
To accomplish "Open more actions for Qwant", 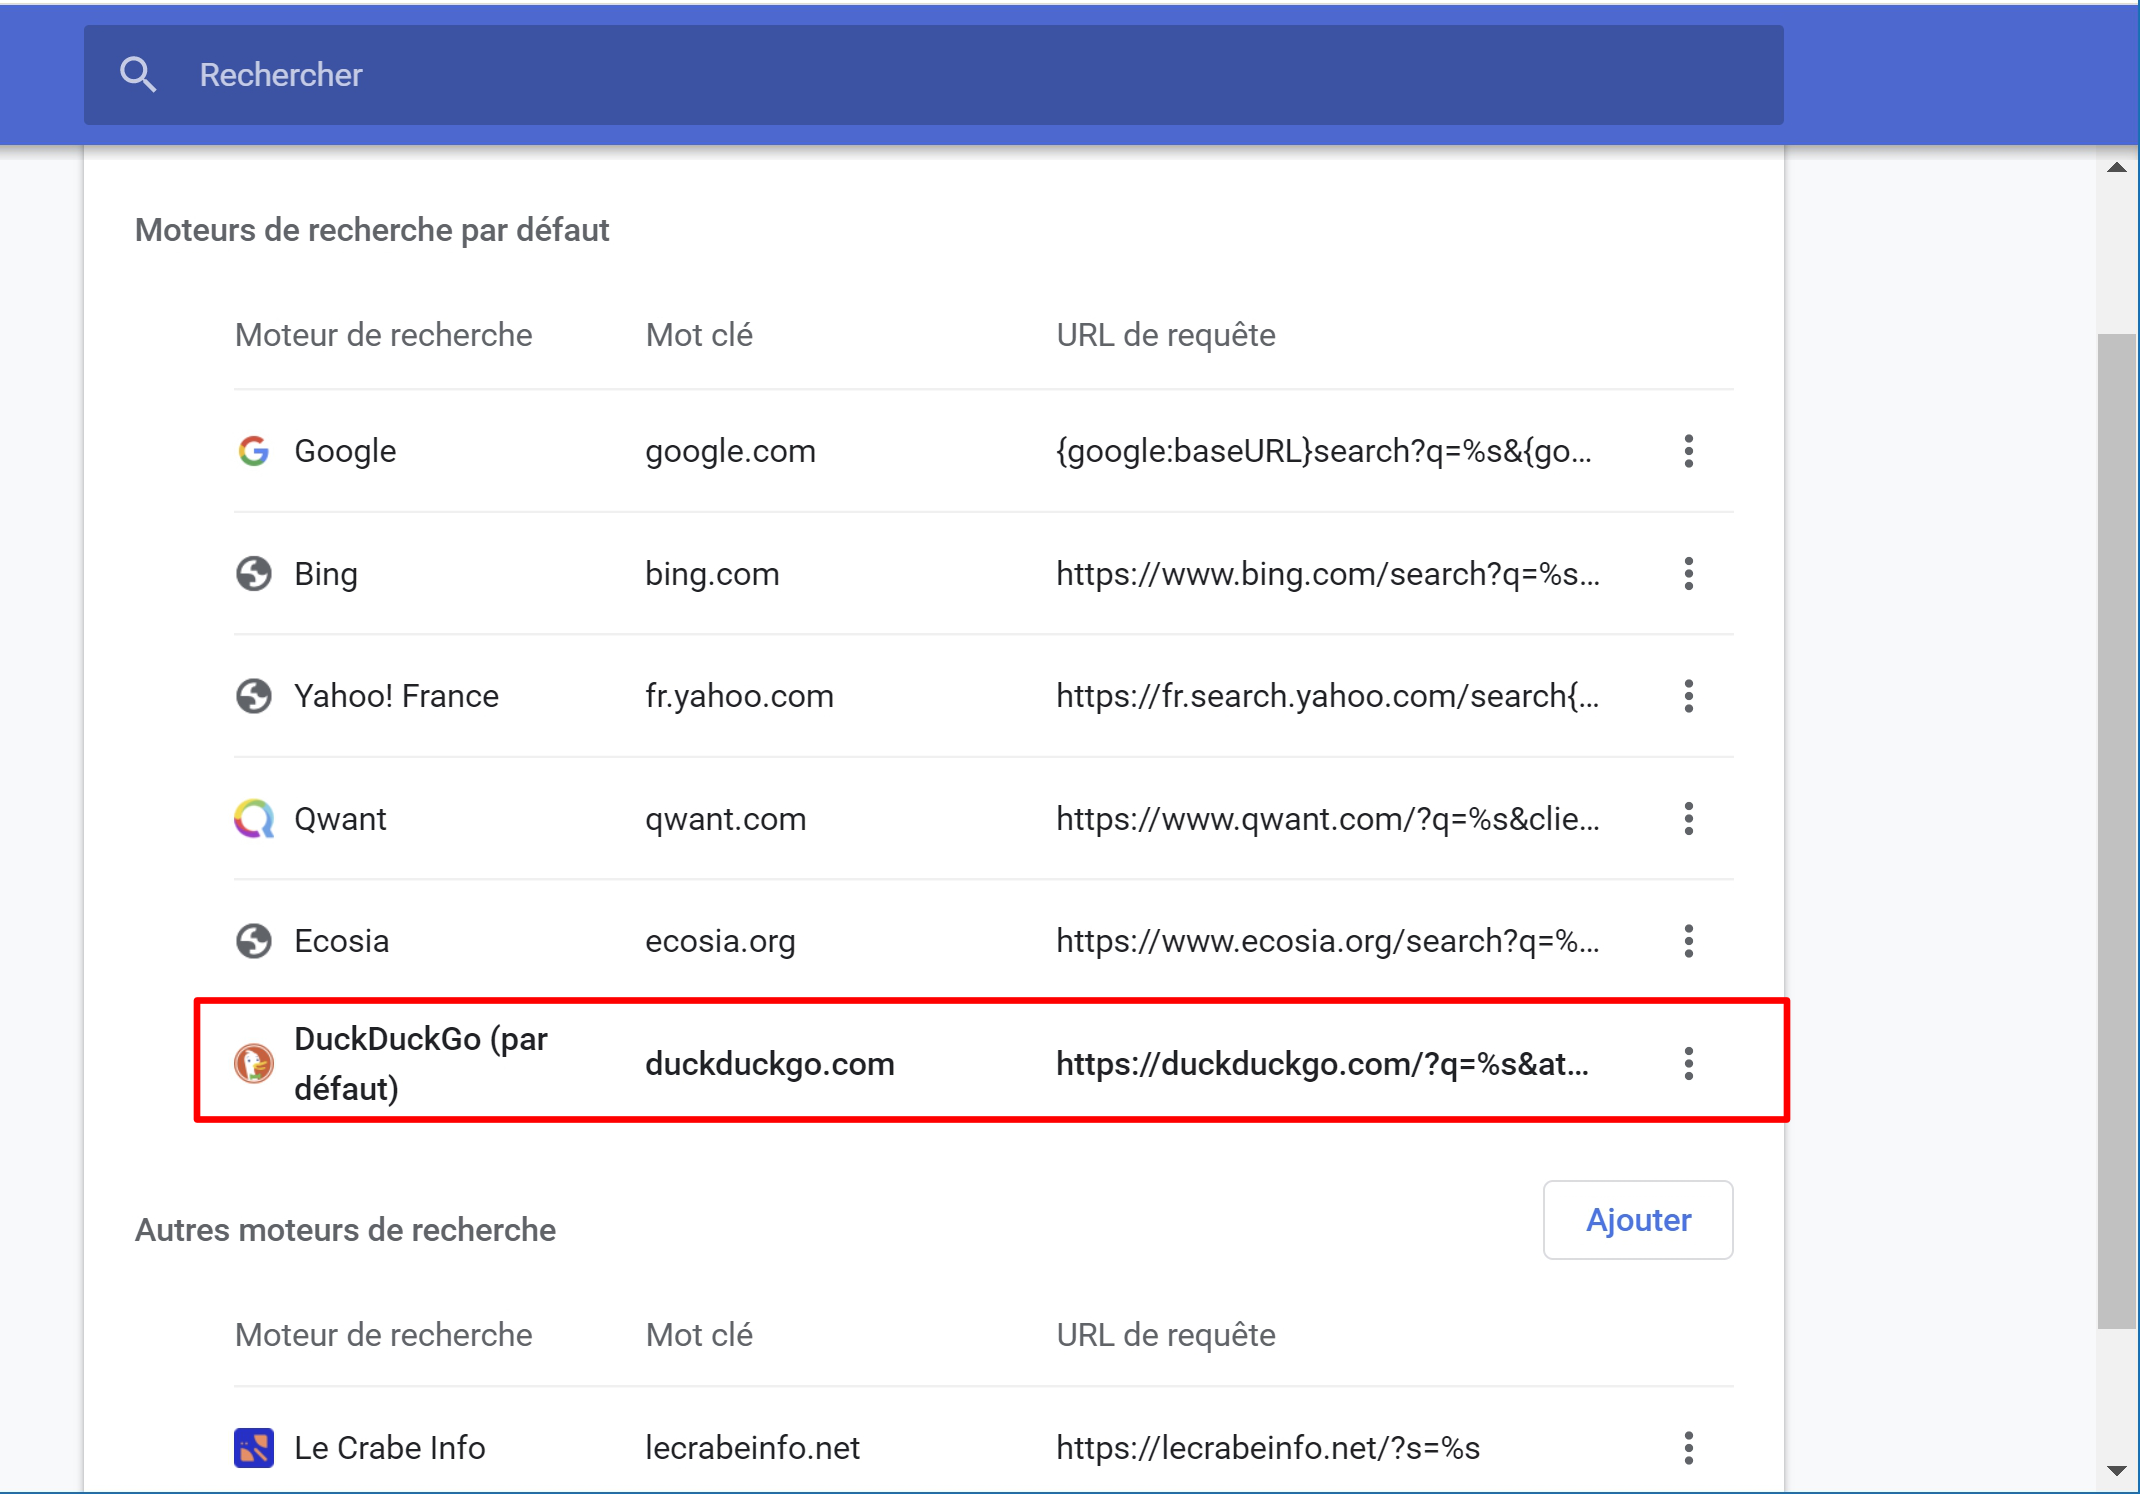I will [x=1688, y=819].
